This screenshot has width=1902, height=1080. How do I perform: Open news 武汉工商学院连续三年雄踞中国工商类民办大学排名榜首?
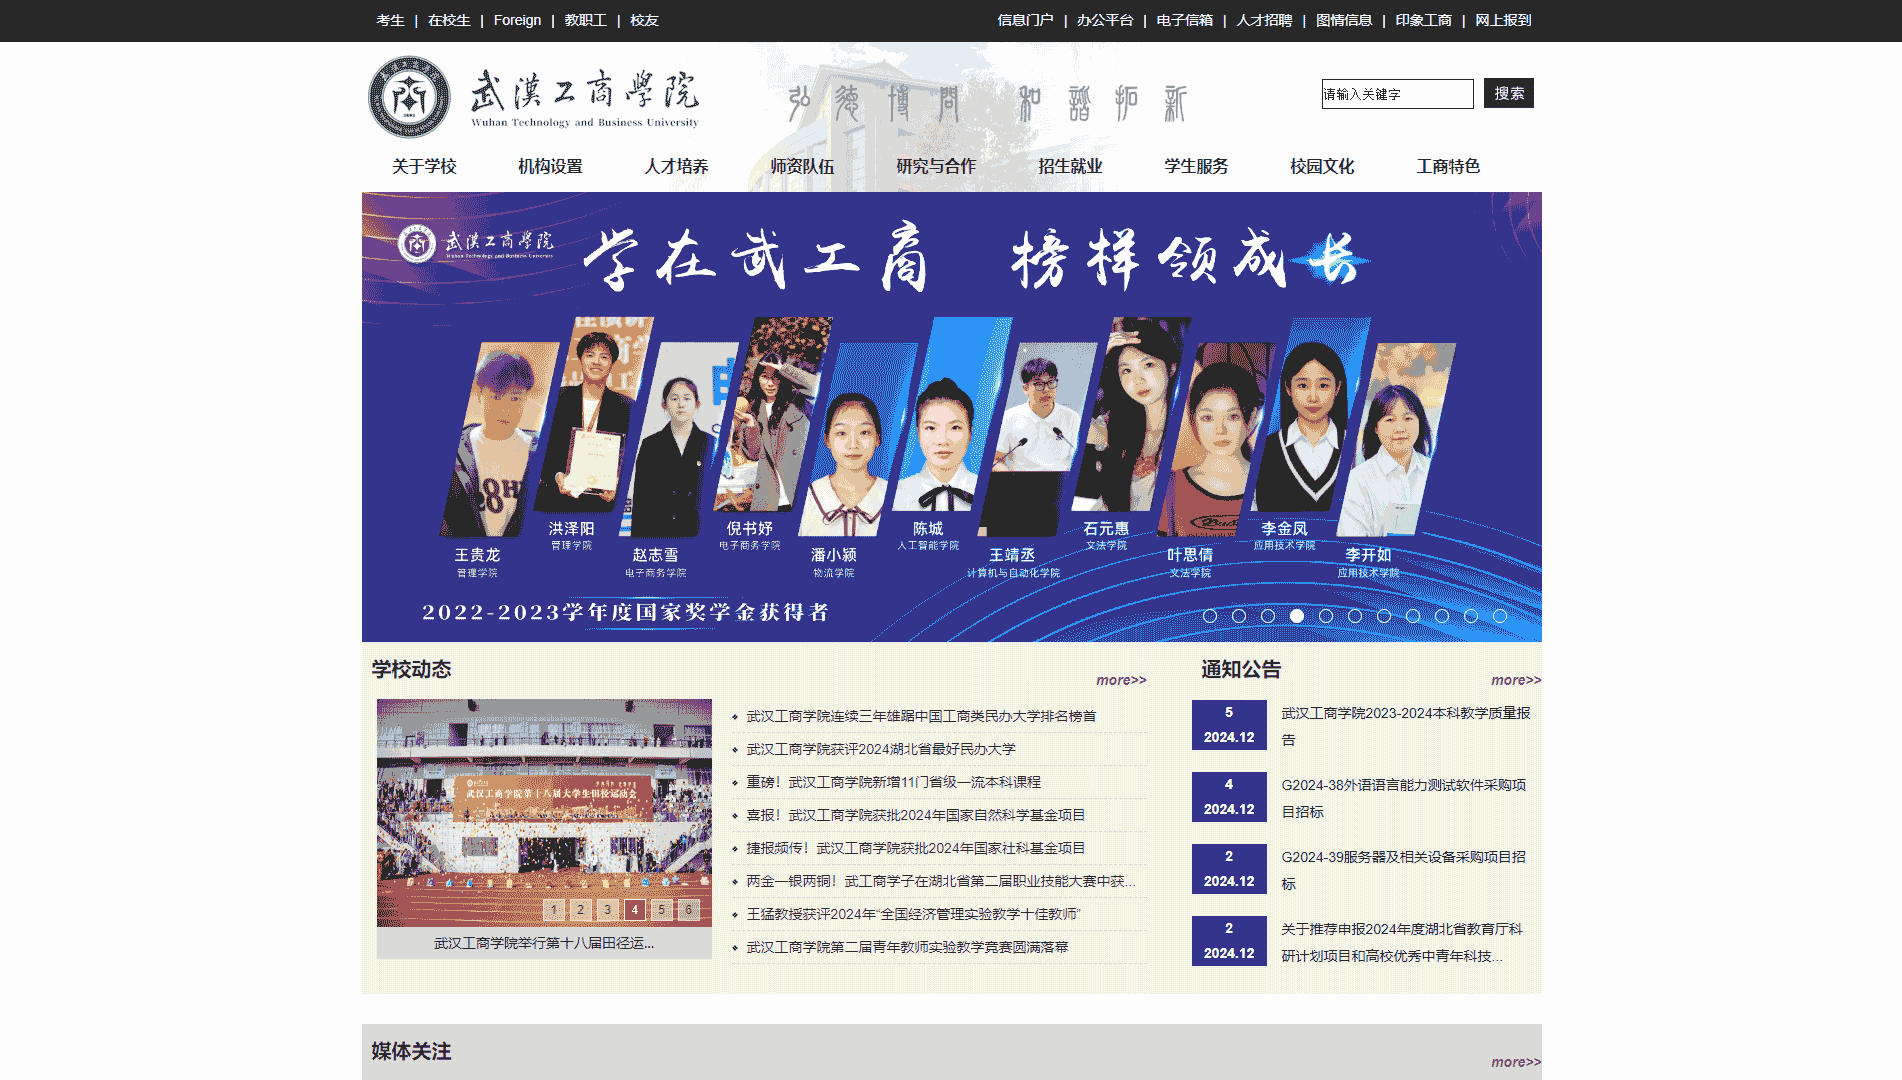pyautogui.click(x=921, y=716)
